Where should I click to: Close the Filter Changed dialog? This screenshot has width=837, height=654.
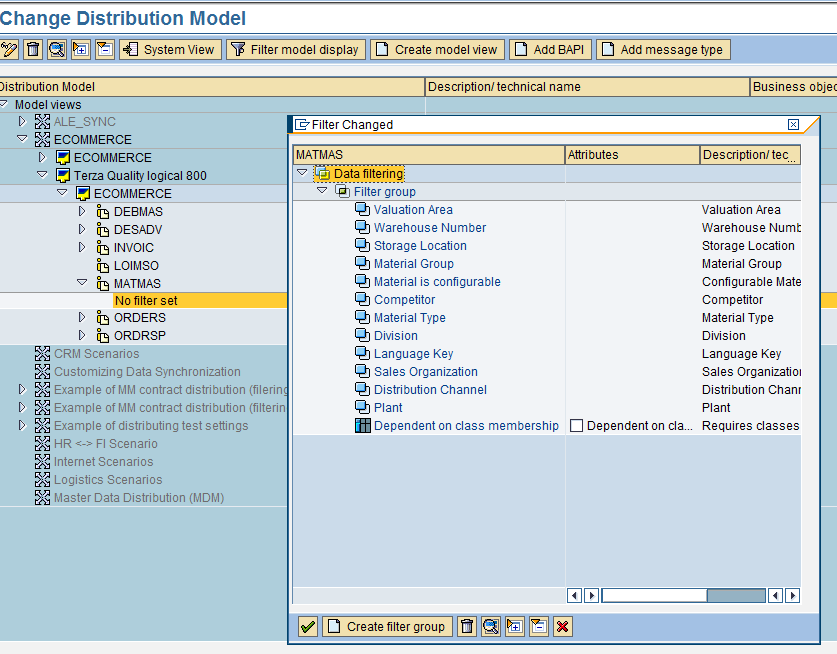(793, 125)
